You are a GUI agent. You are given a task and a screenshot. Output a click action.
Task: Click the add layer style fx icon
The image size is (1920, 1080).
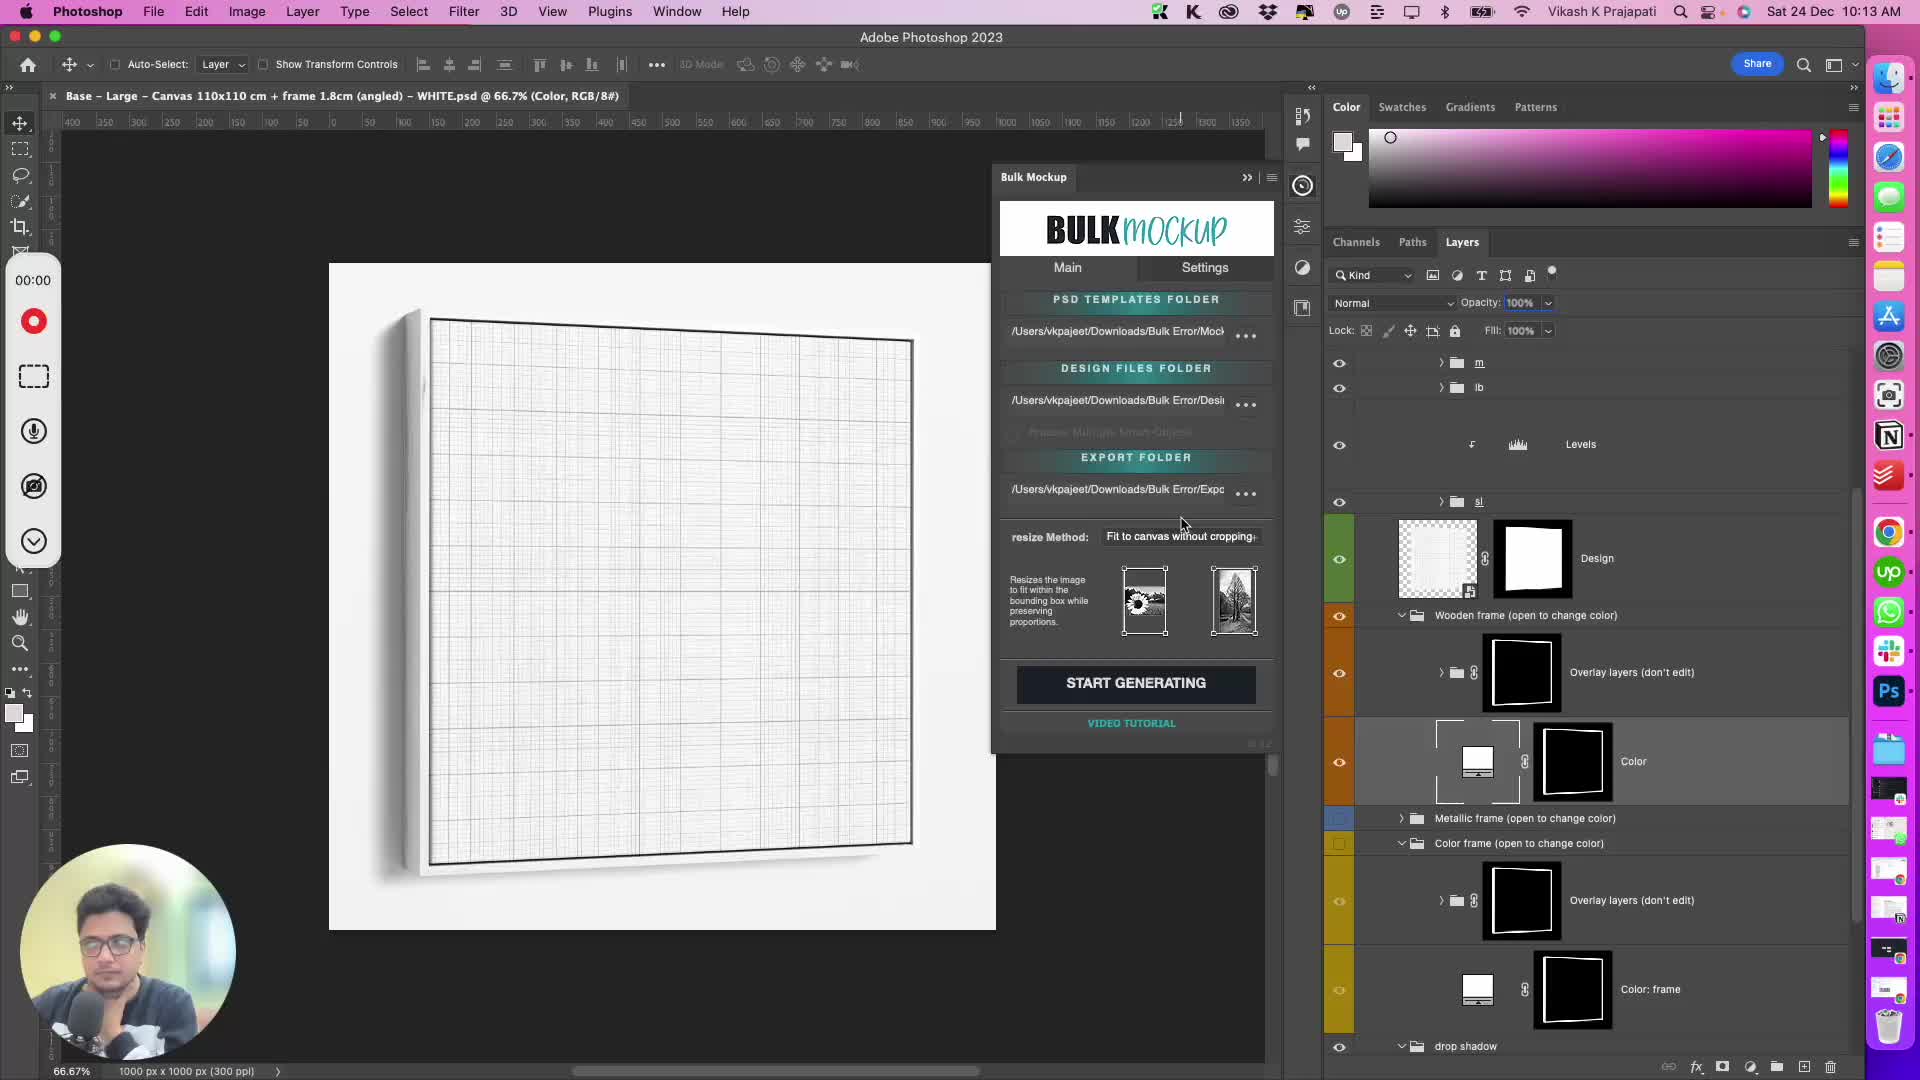pyautogui.click(x=1696, y=1067)
